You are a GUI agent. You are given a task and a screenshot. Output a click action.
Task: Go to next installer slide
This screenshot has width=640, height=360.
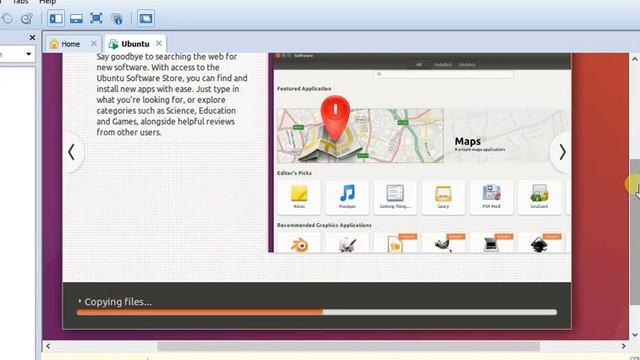pos(562,152)
